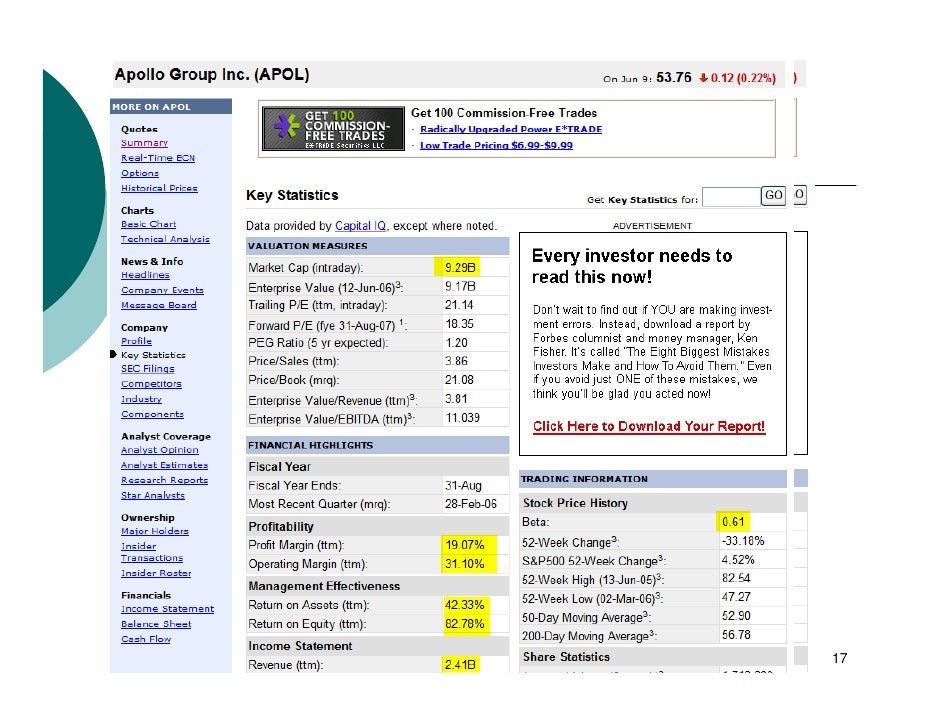Screen dimensions: 942x728
Task: Select the Enterprise Value/EBITDA value 11.039
Action: [462, 417]
